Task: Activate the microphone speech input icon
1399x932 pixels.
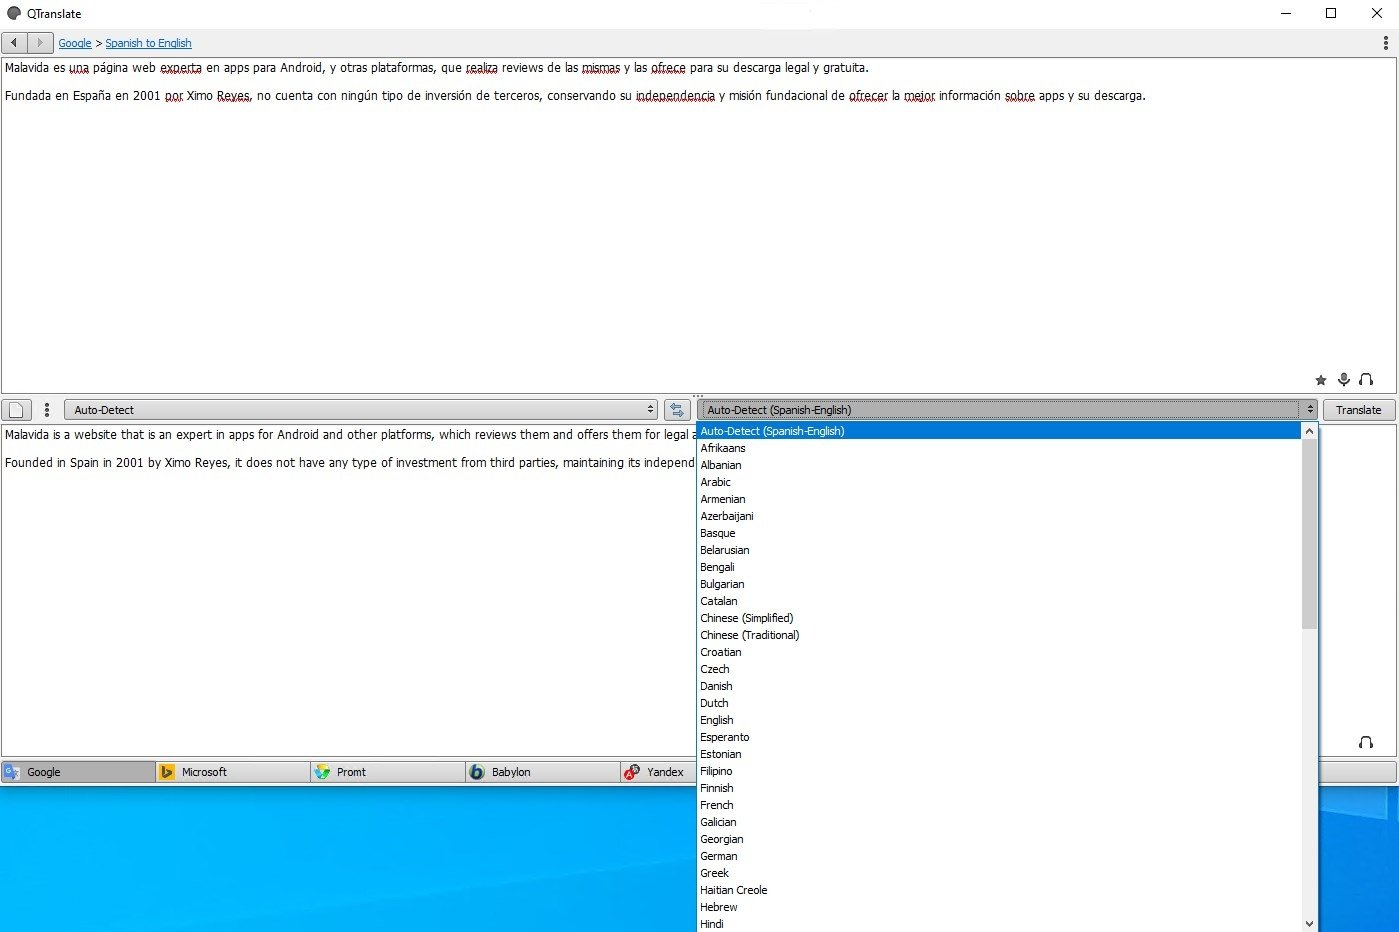Action: pos(1343,380)
